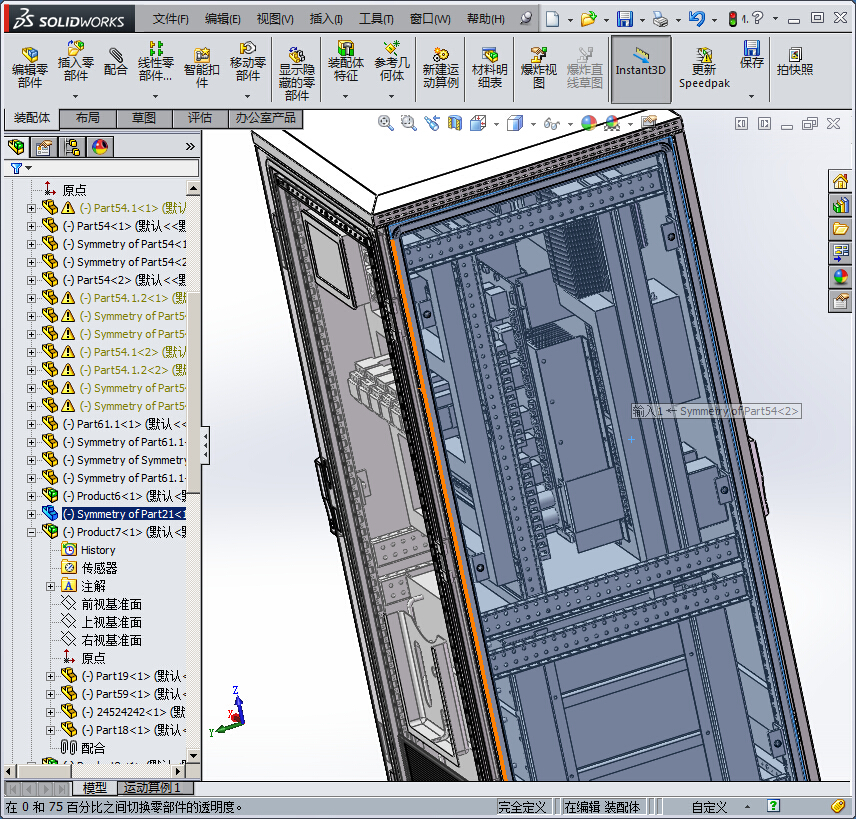Switch to the 运动算例1 bottom tab
Viewport: 856px width, 819px height.
click(x=152, y=788)
